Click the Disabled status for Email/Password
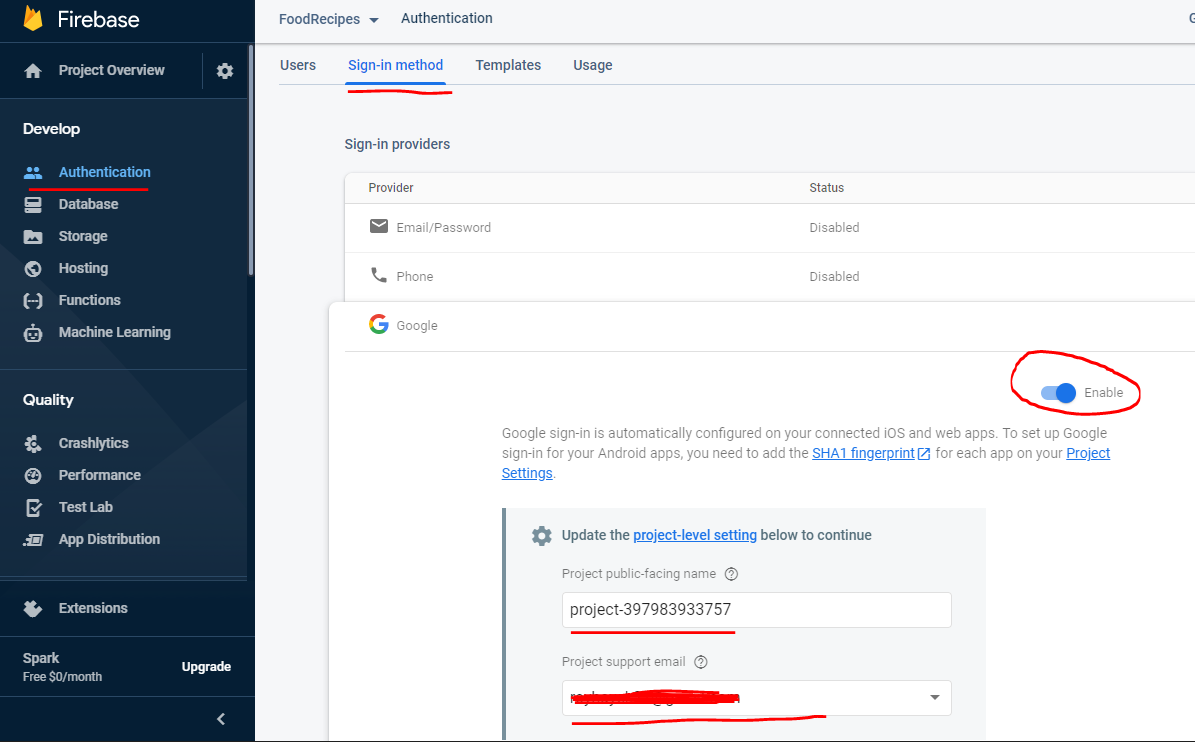This screenshot has height=742, width=1195. [x=835, y=228]
